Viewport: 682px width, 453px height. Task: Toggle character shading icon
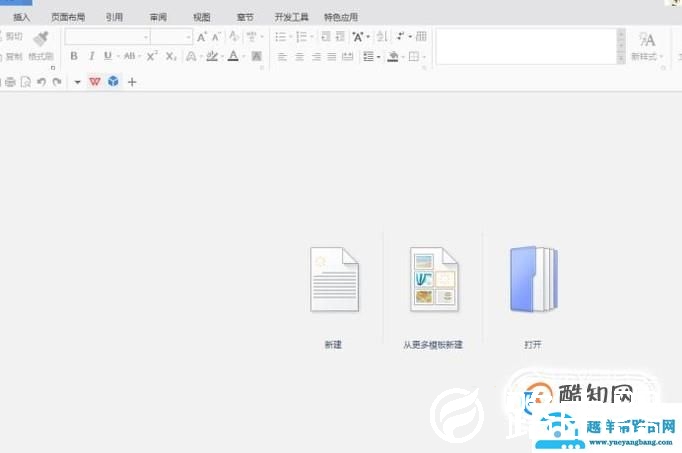tap(257, 56)
